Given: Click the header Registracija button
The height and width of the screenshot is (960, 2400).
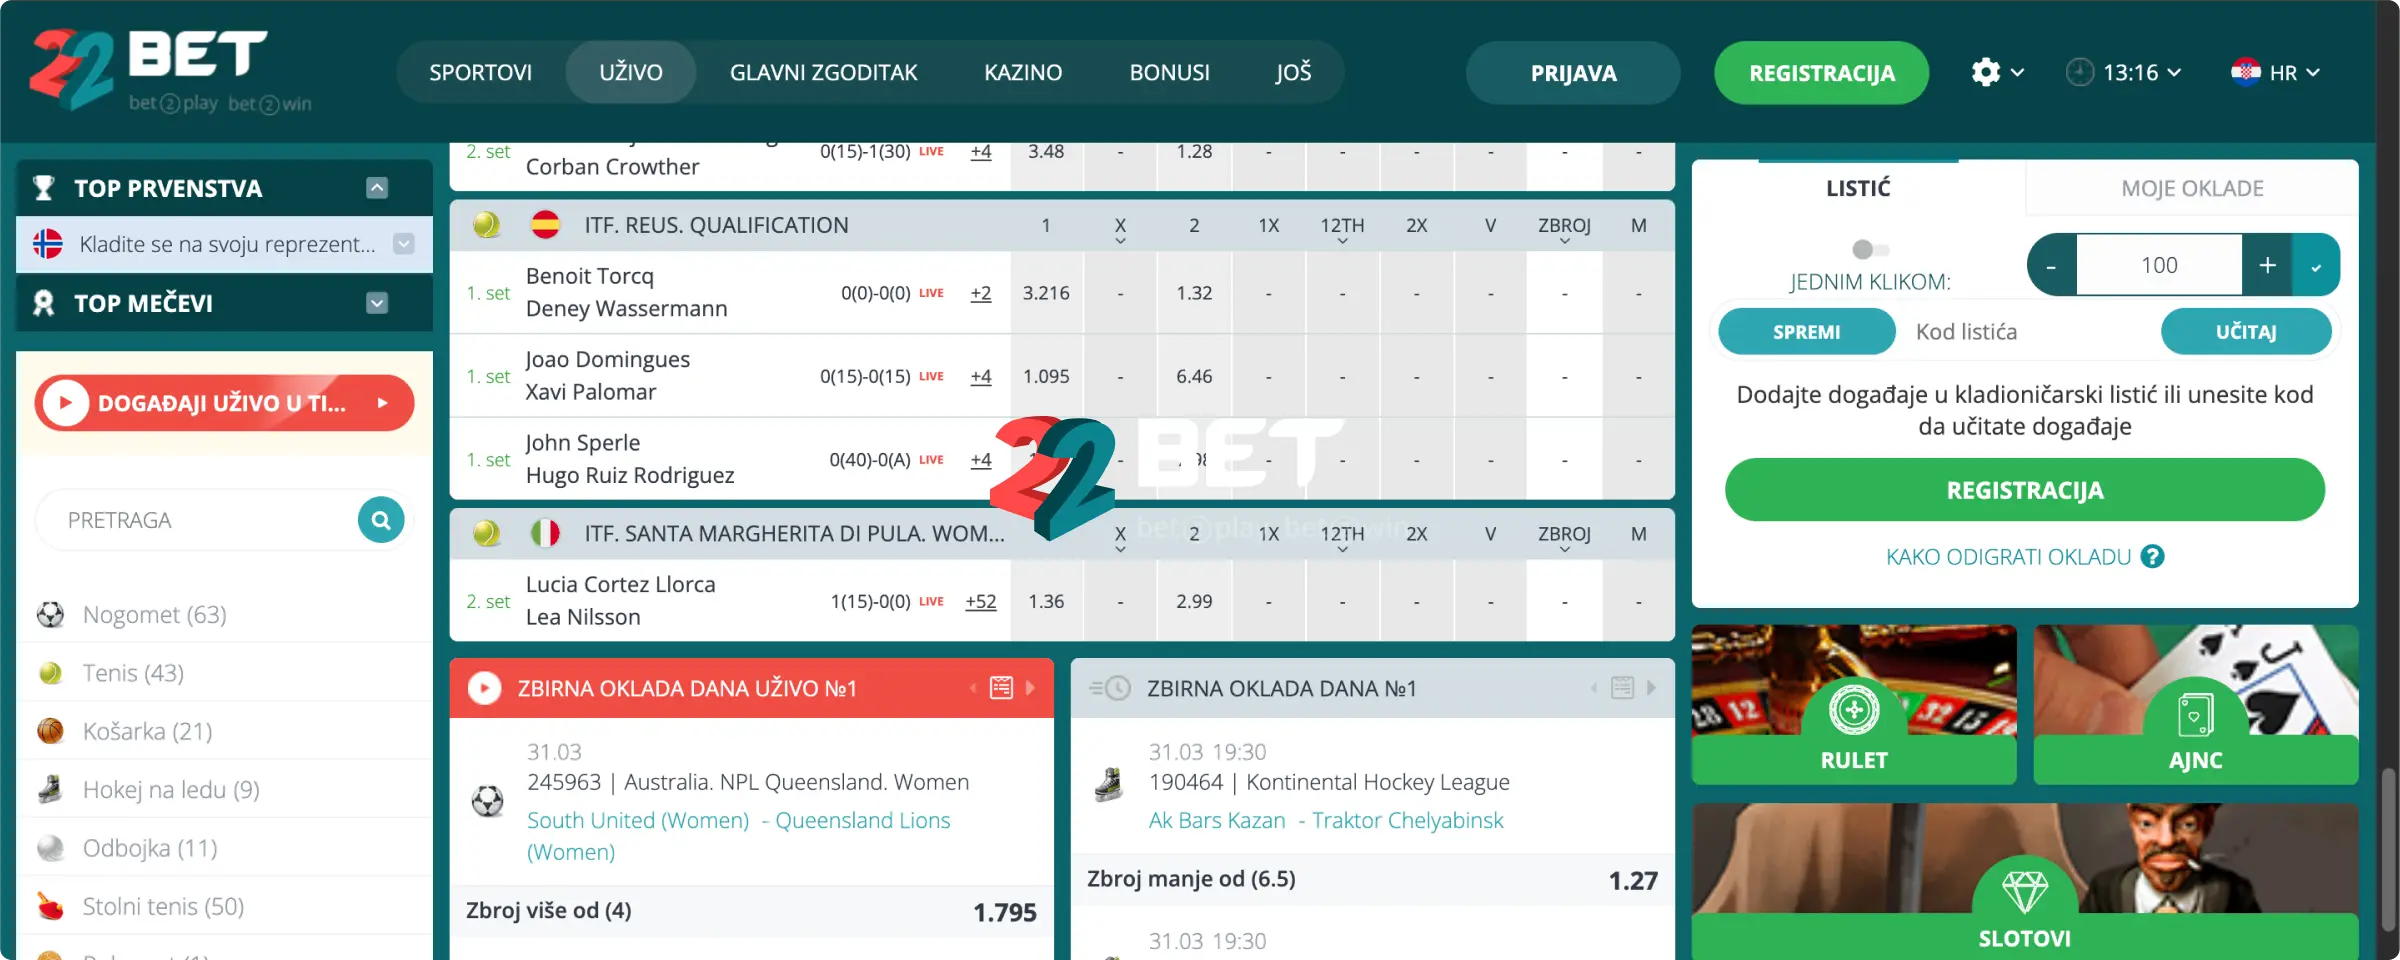Looking at the screenshot, I should (x=1821, y=73).
